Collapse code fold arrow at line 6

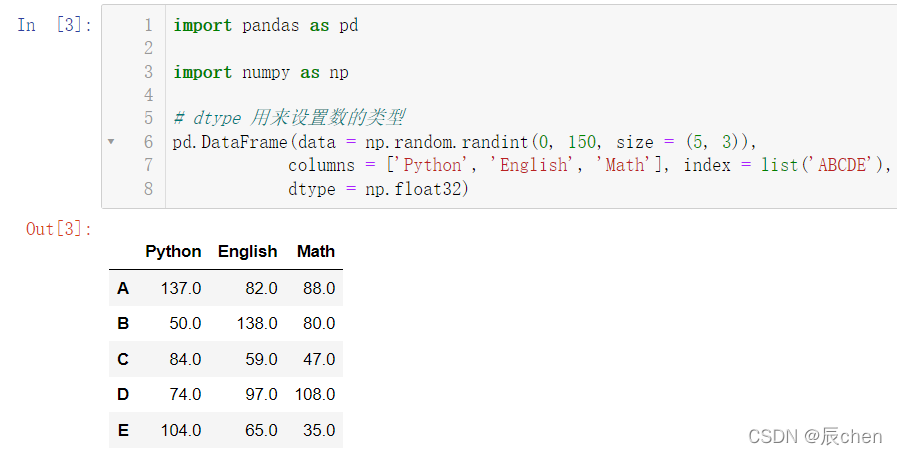click(111, 141)
